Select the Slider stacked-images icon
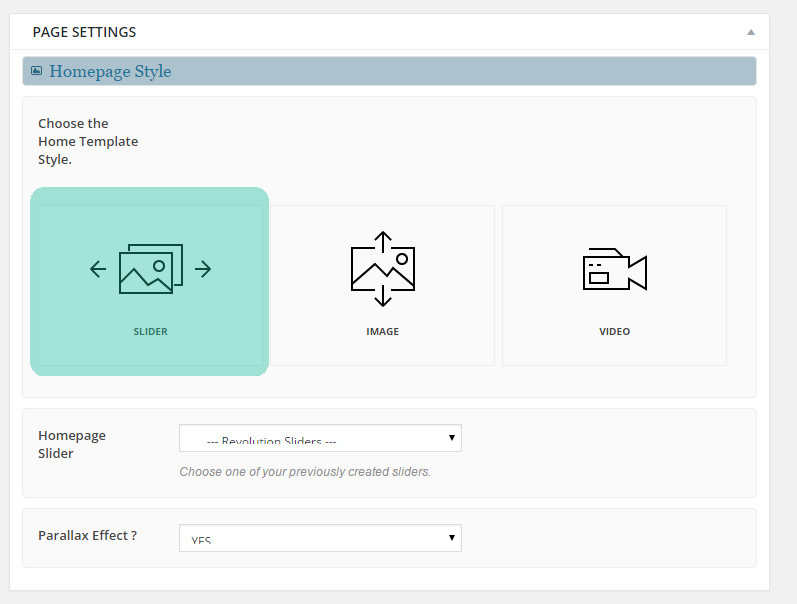Image resolution: width=797 pixels, height=604 pixels. (x=150, y=268)
